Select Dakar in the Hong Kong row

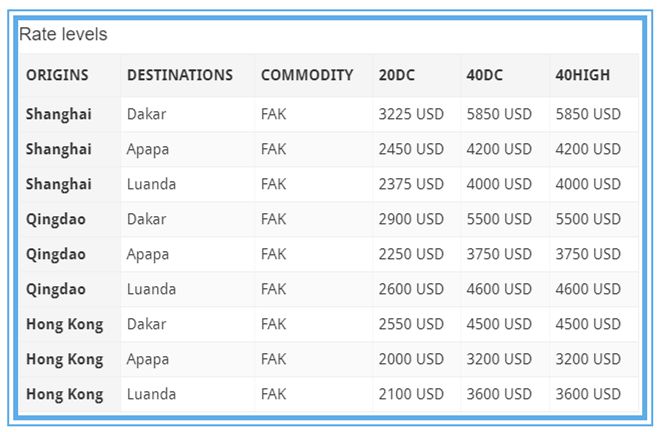click(147, 324)
